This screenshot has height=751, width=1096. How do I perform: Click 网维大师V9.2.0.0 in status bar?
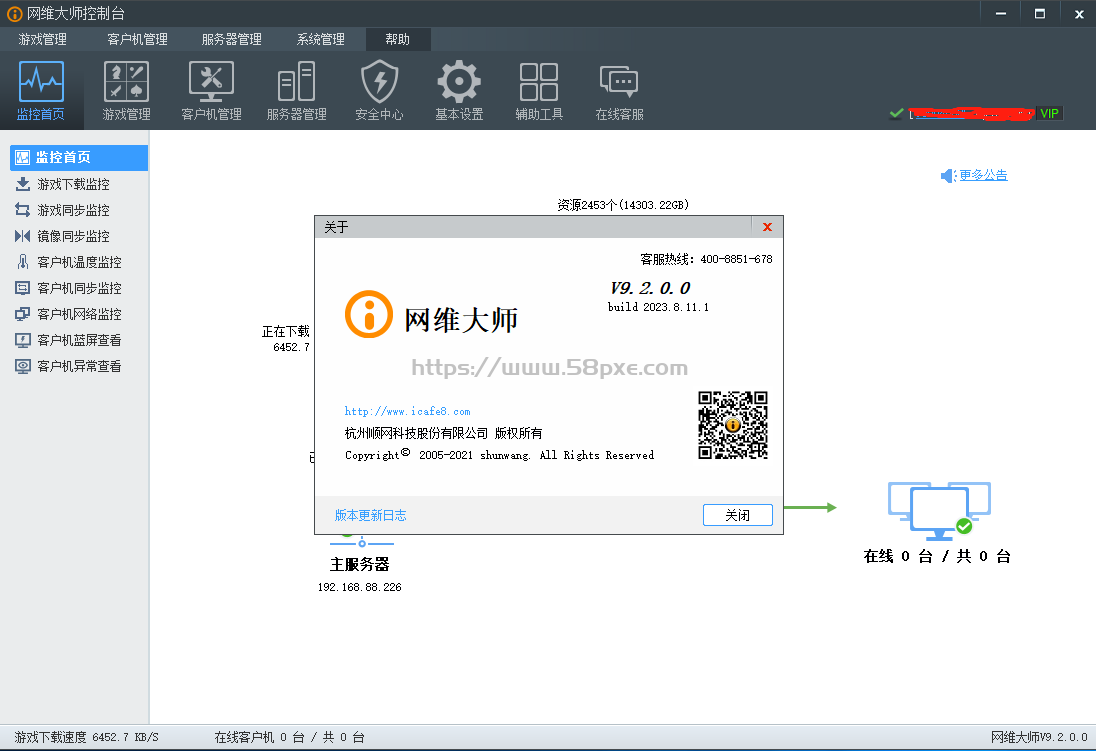[x=1039, y=737]
